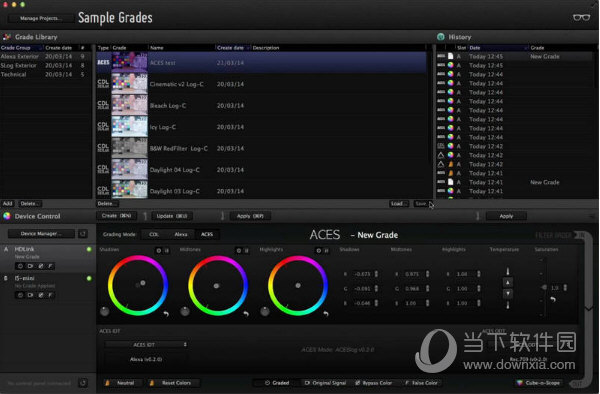Step Shadows B value

[x=376, y=303]
